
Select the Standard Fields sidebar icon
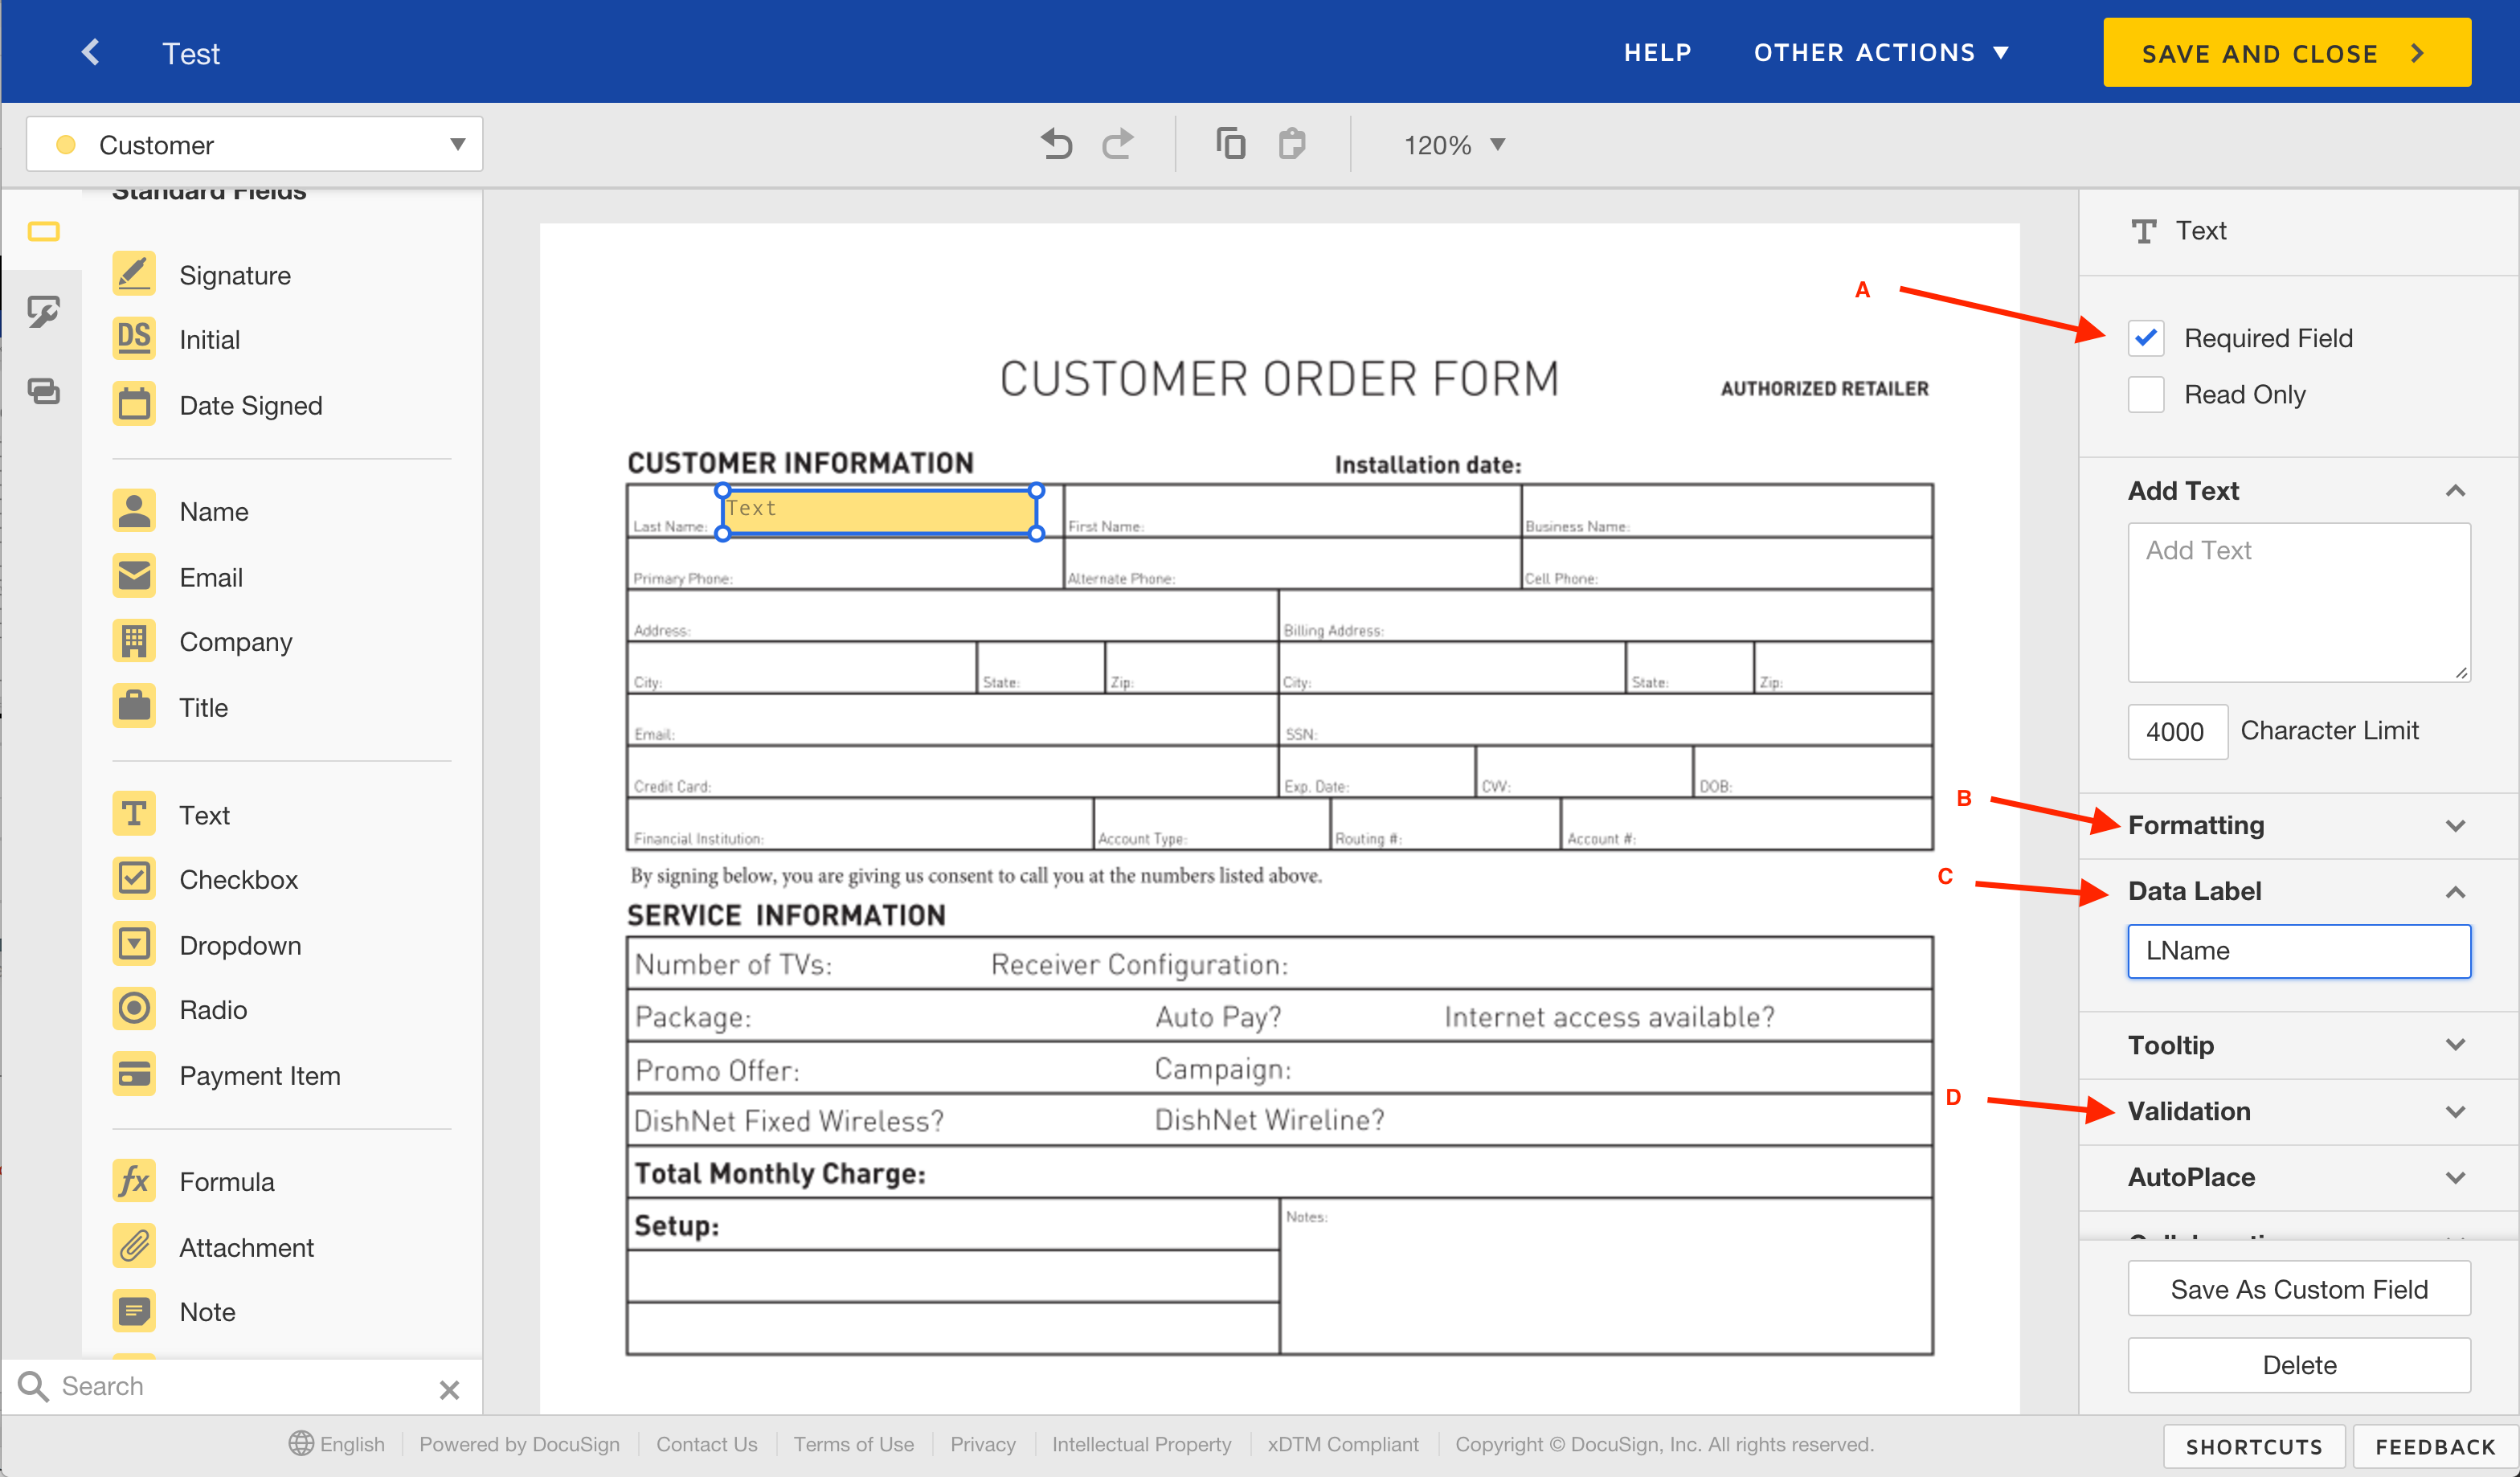pyautogui.click(x=43, y=232)
